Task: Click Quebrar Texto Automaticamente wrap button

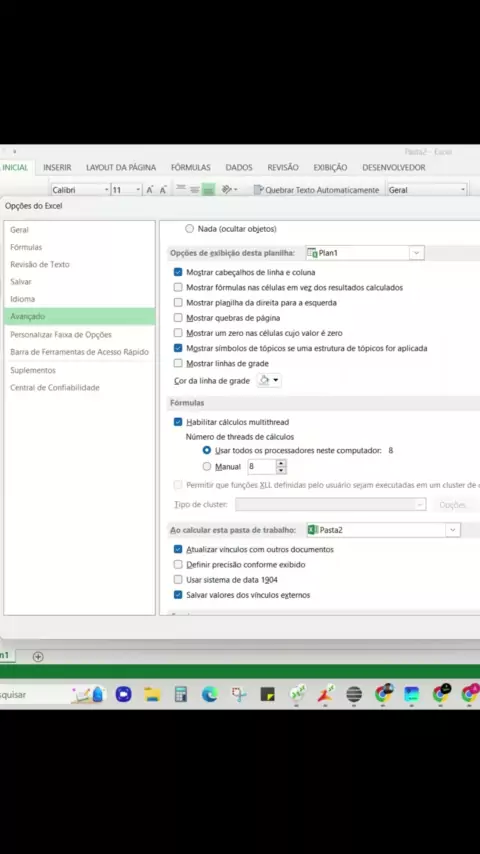Action: coord(317,190)
